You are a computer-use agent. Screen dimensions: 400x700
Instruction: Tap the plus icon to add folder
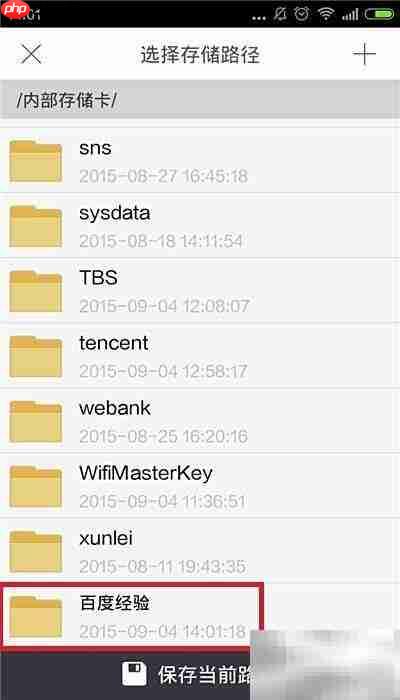pyautogui.click(x=364, y=54)
